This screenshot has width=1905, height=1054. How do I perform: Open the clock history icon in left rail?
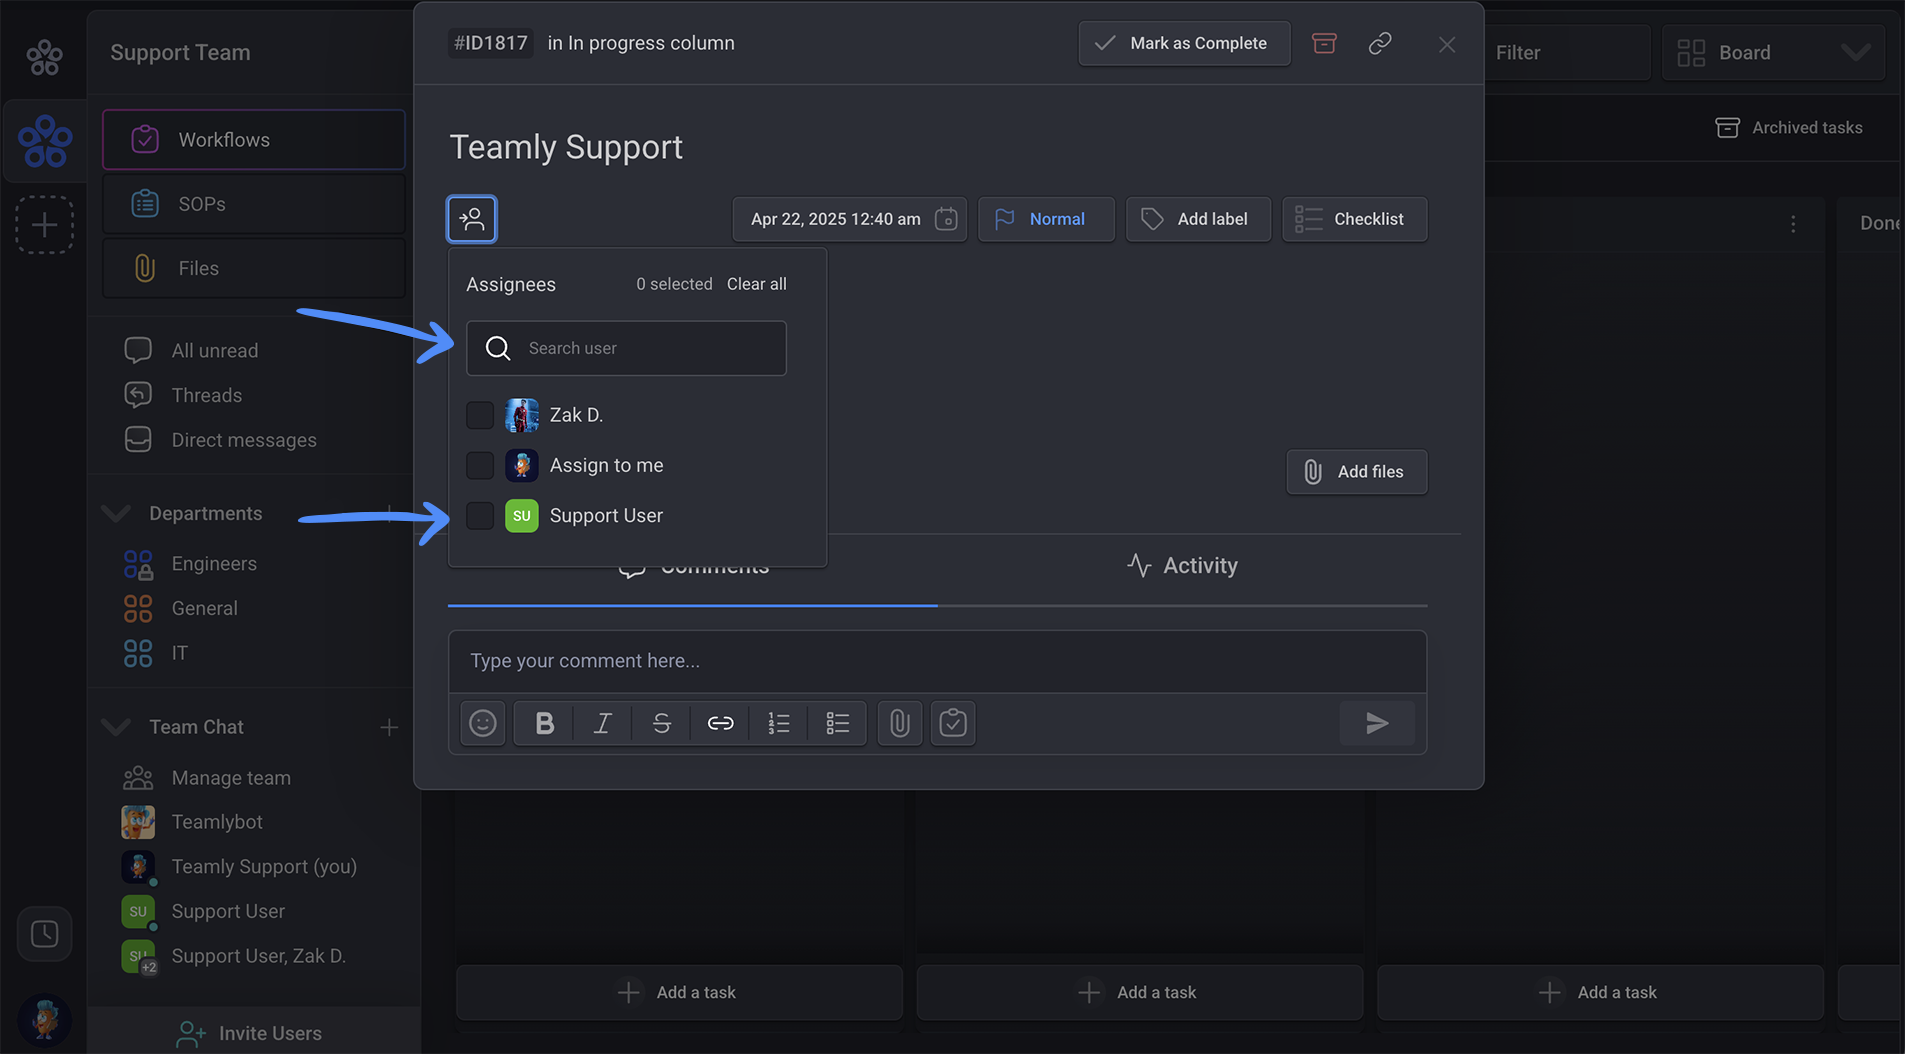click(44, 934)
